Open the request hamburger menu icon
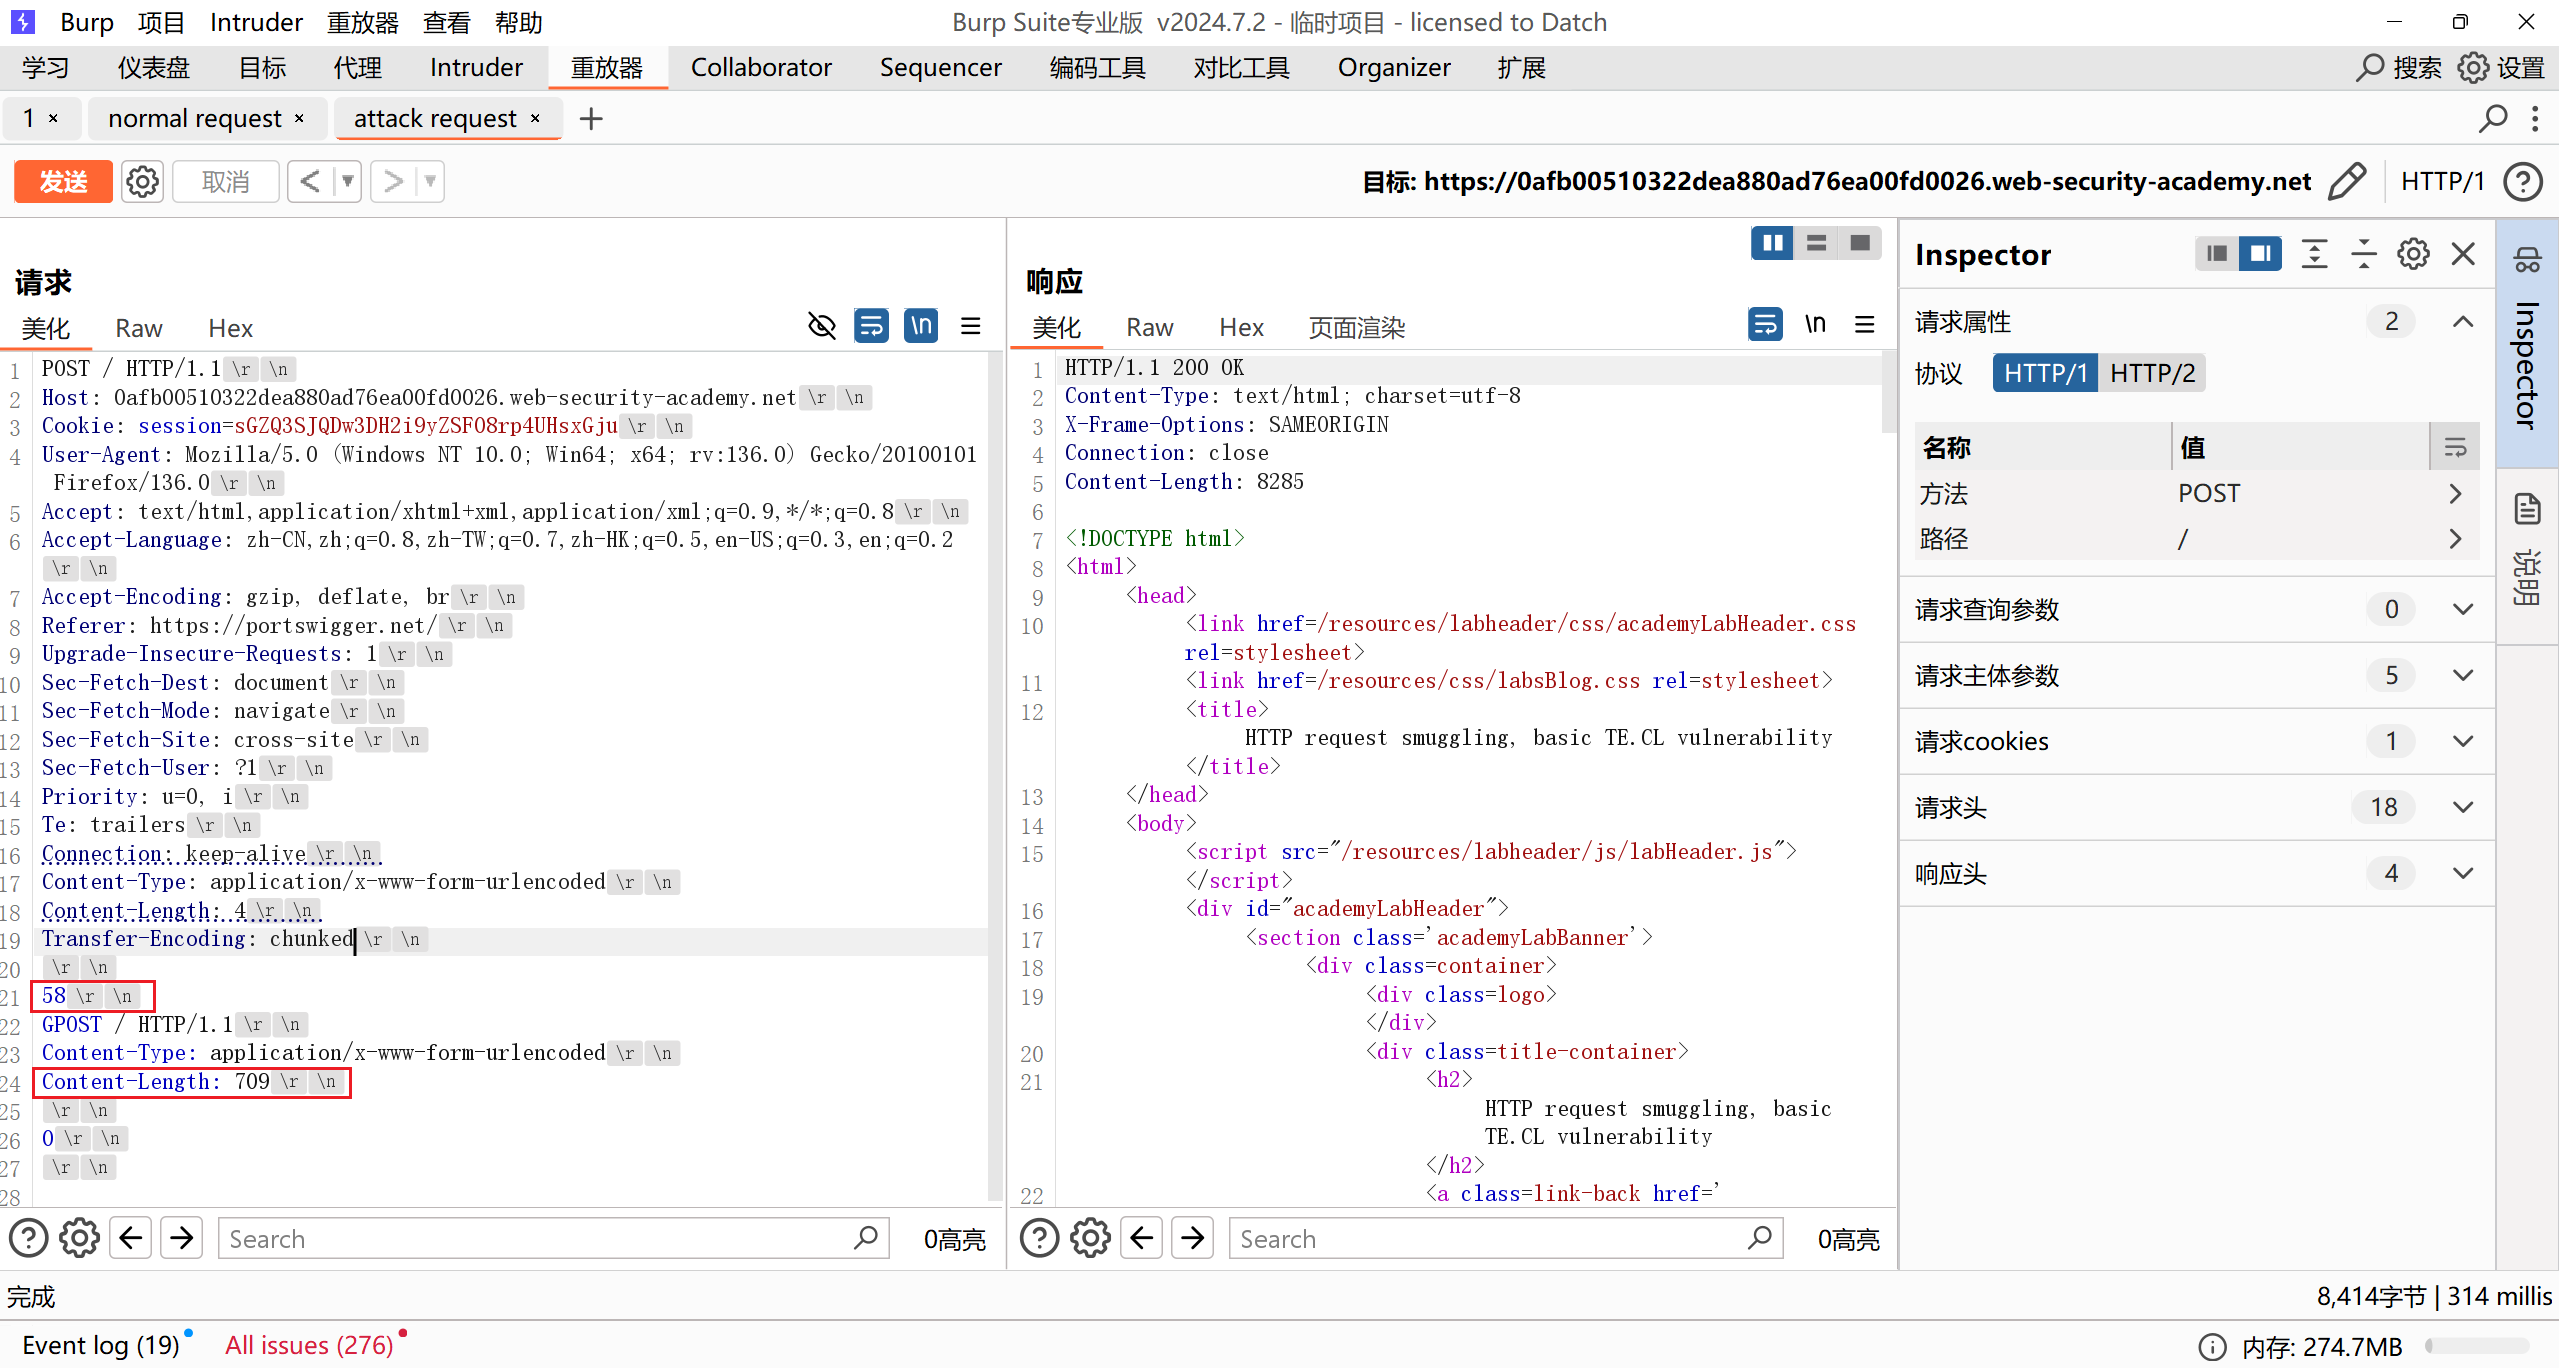This screenshot has width=2560, height=1368. click(x=970, y=326)
